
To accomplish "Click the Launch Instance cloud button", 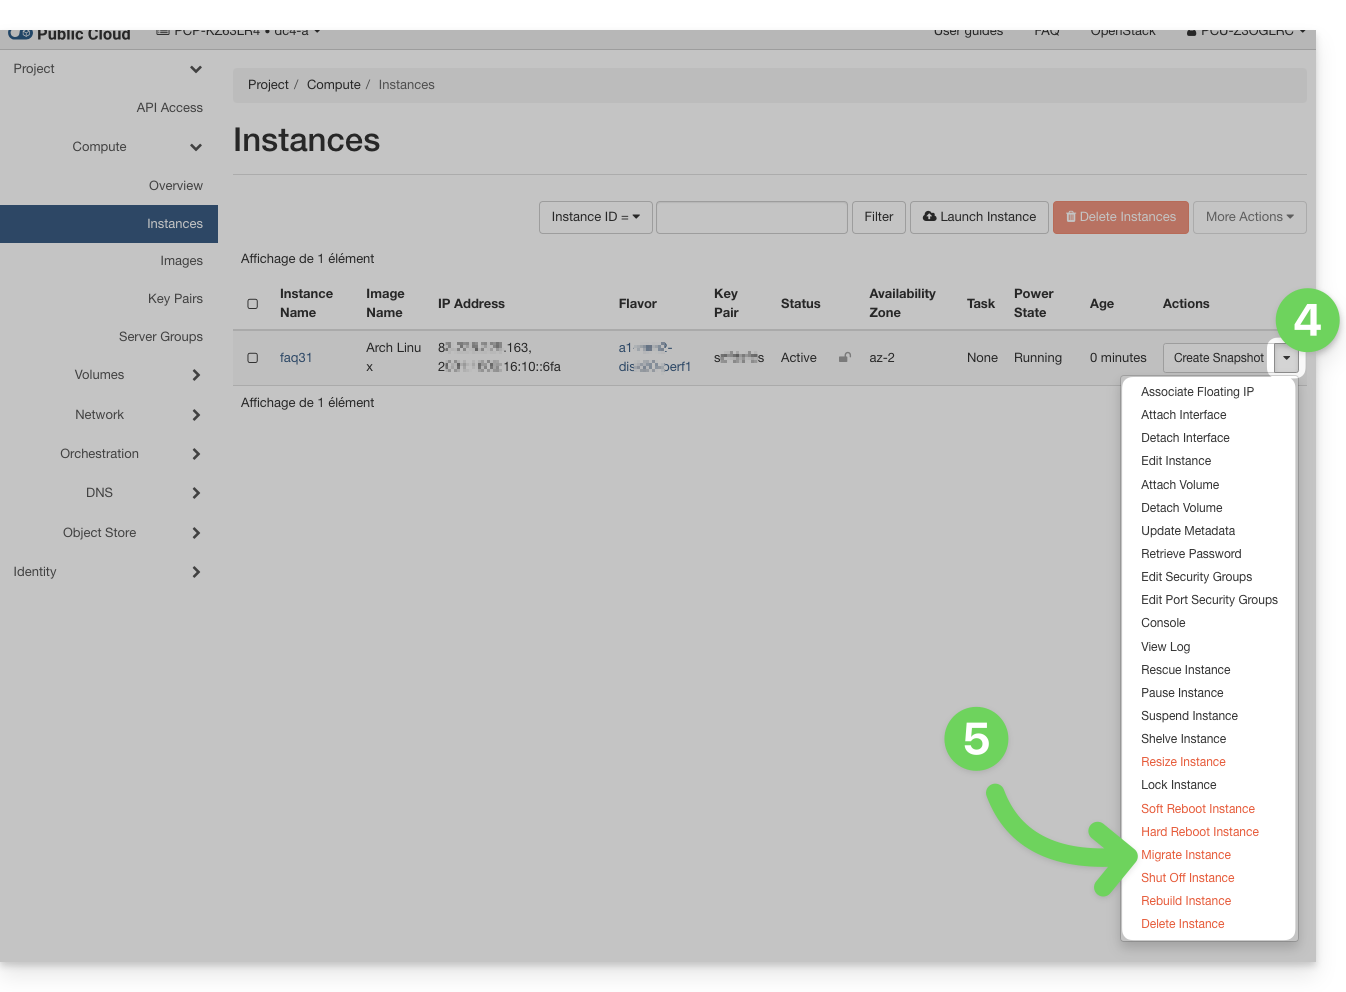I will [x=979, y=217].
